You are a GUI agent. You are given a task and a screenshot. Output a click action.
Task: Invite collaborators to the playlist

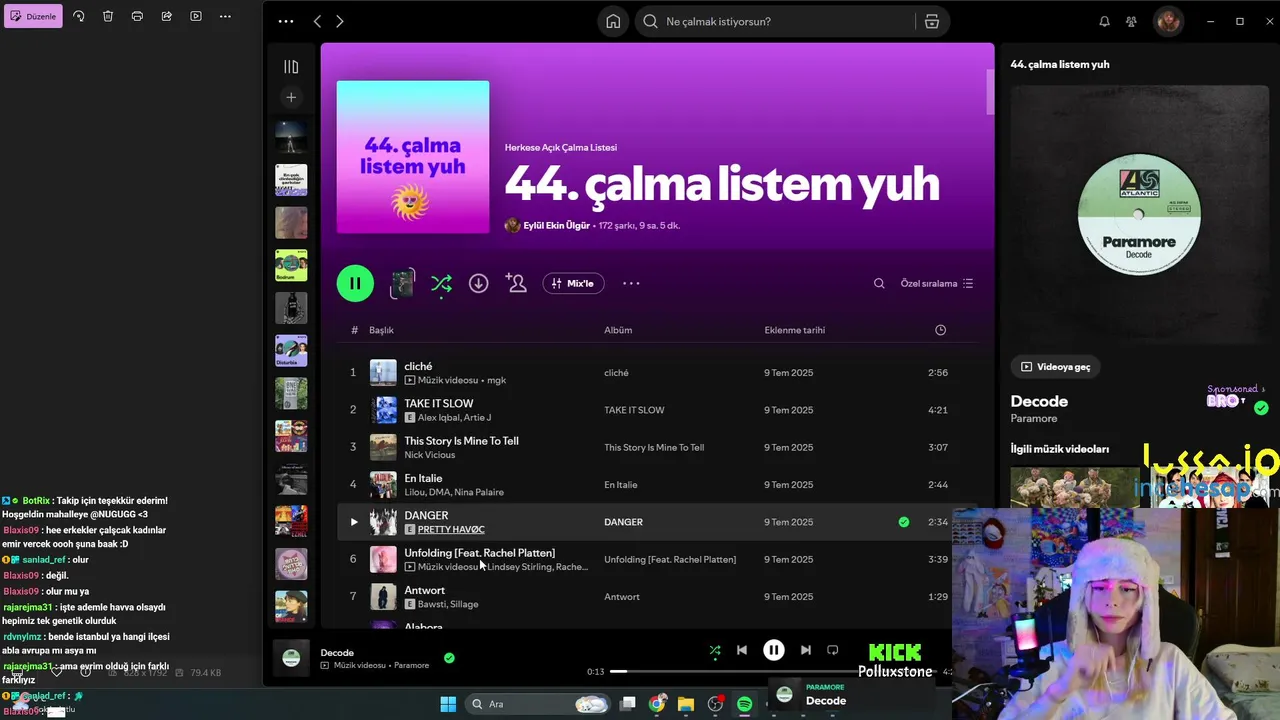(516, 283)
